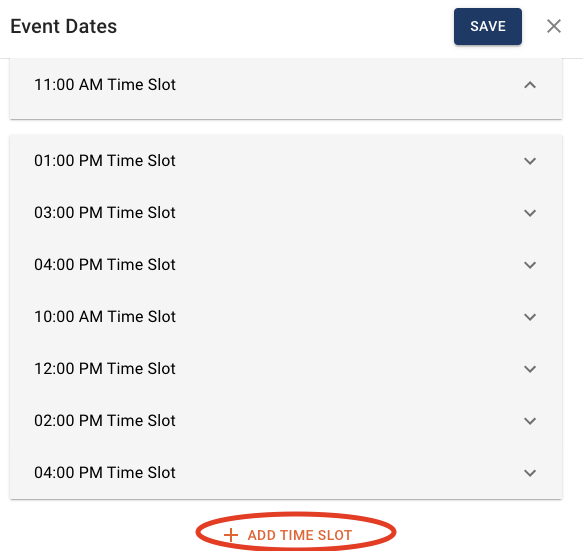Viewport: 583px width, 551px height.
Task: Open the 04:00 PM Time Slot label under 02:00 PM
Action: pyautogui.click(x=105, y=473)
